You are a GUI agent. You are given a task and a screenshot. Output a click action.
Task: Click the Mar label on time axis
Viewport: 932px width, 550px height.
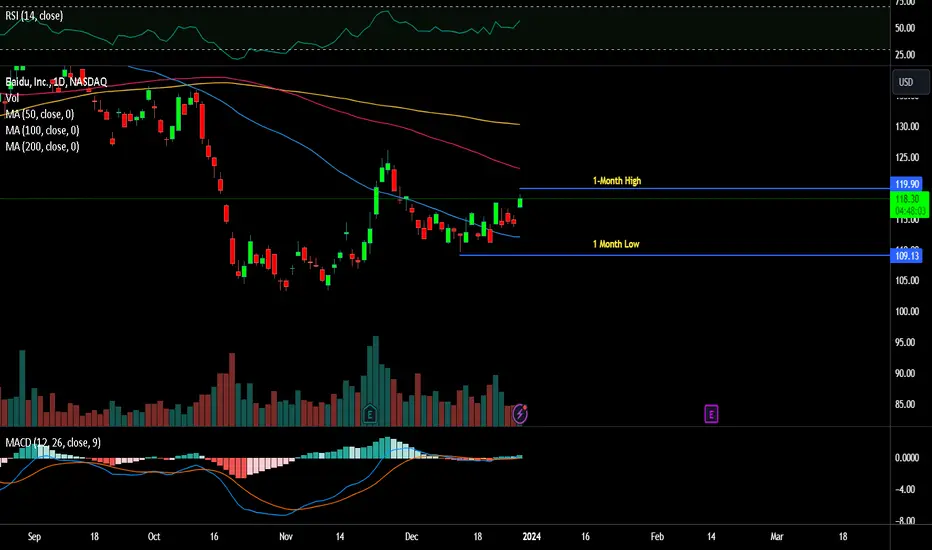[x=776, y=536]
